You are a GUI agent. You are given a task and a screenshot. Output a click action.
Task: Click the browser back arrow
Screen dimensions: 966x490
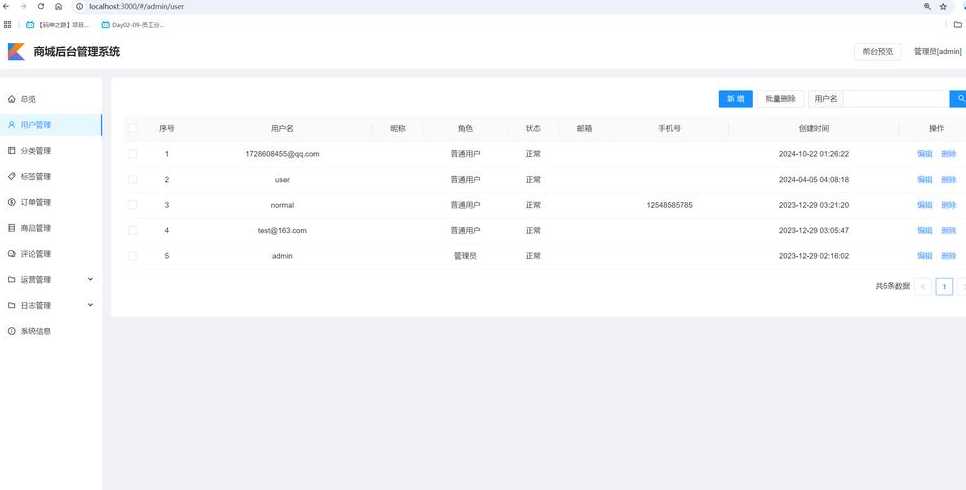click(6, 6)
